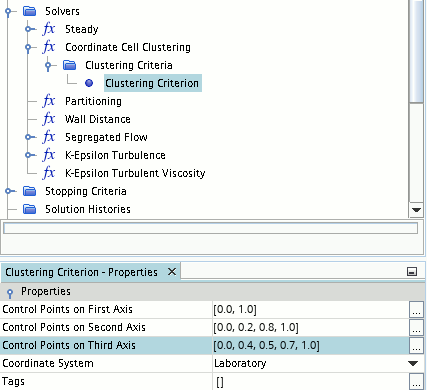Viewport: 427px width, 390px height.
Task: Expand the Segregated Flow node
Action: click(28, 137)
